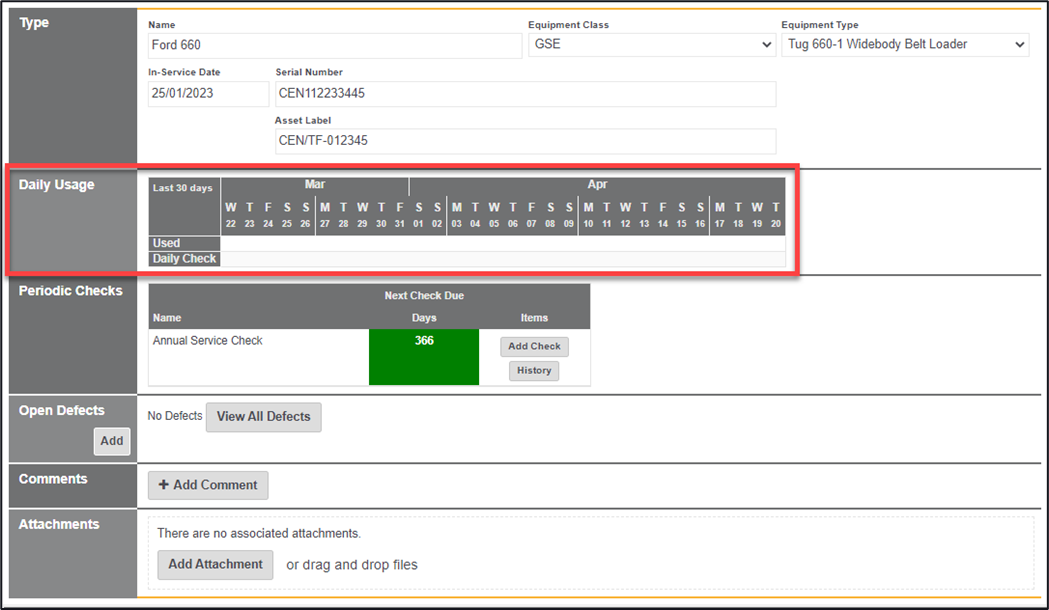Click the green 366 days cell

pos(424,356)
